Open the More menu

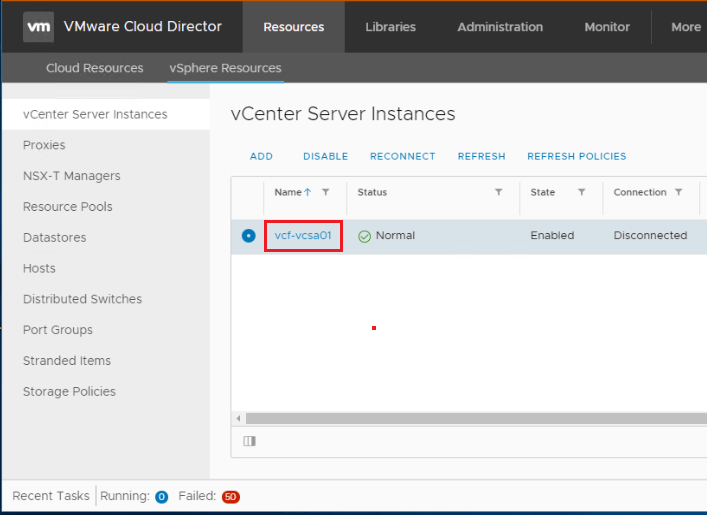686,27
